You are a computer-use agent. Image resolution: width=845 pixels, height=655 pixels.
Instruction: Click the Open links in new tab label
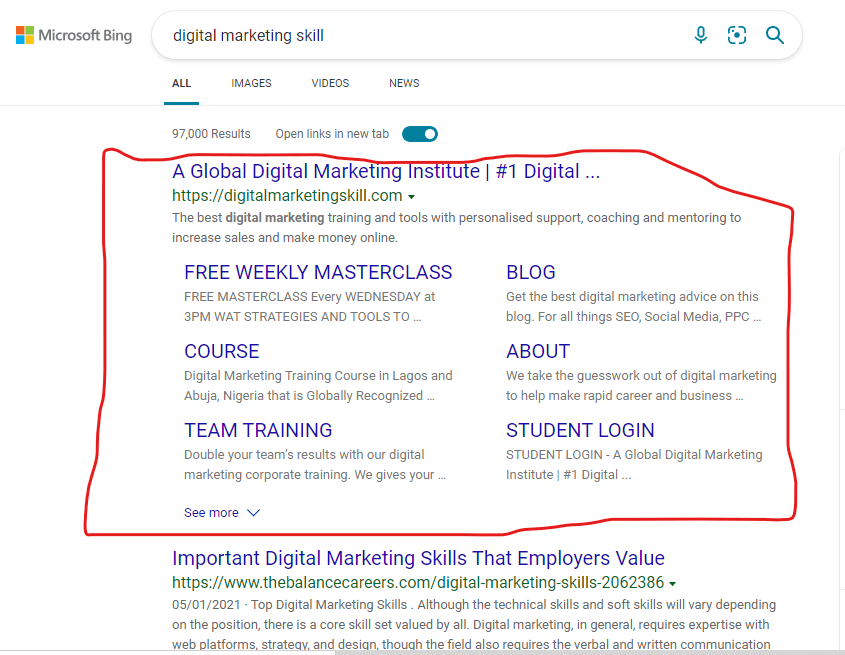click(x=332, y=134)
